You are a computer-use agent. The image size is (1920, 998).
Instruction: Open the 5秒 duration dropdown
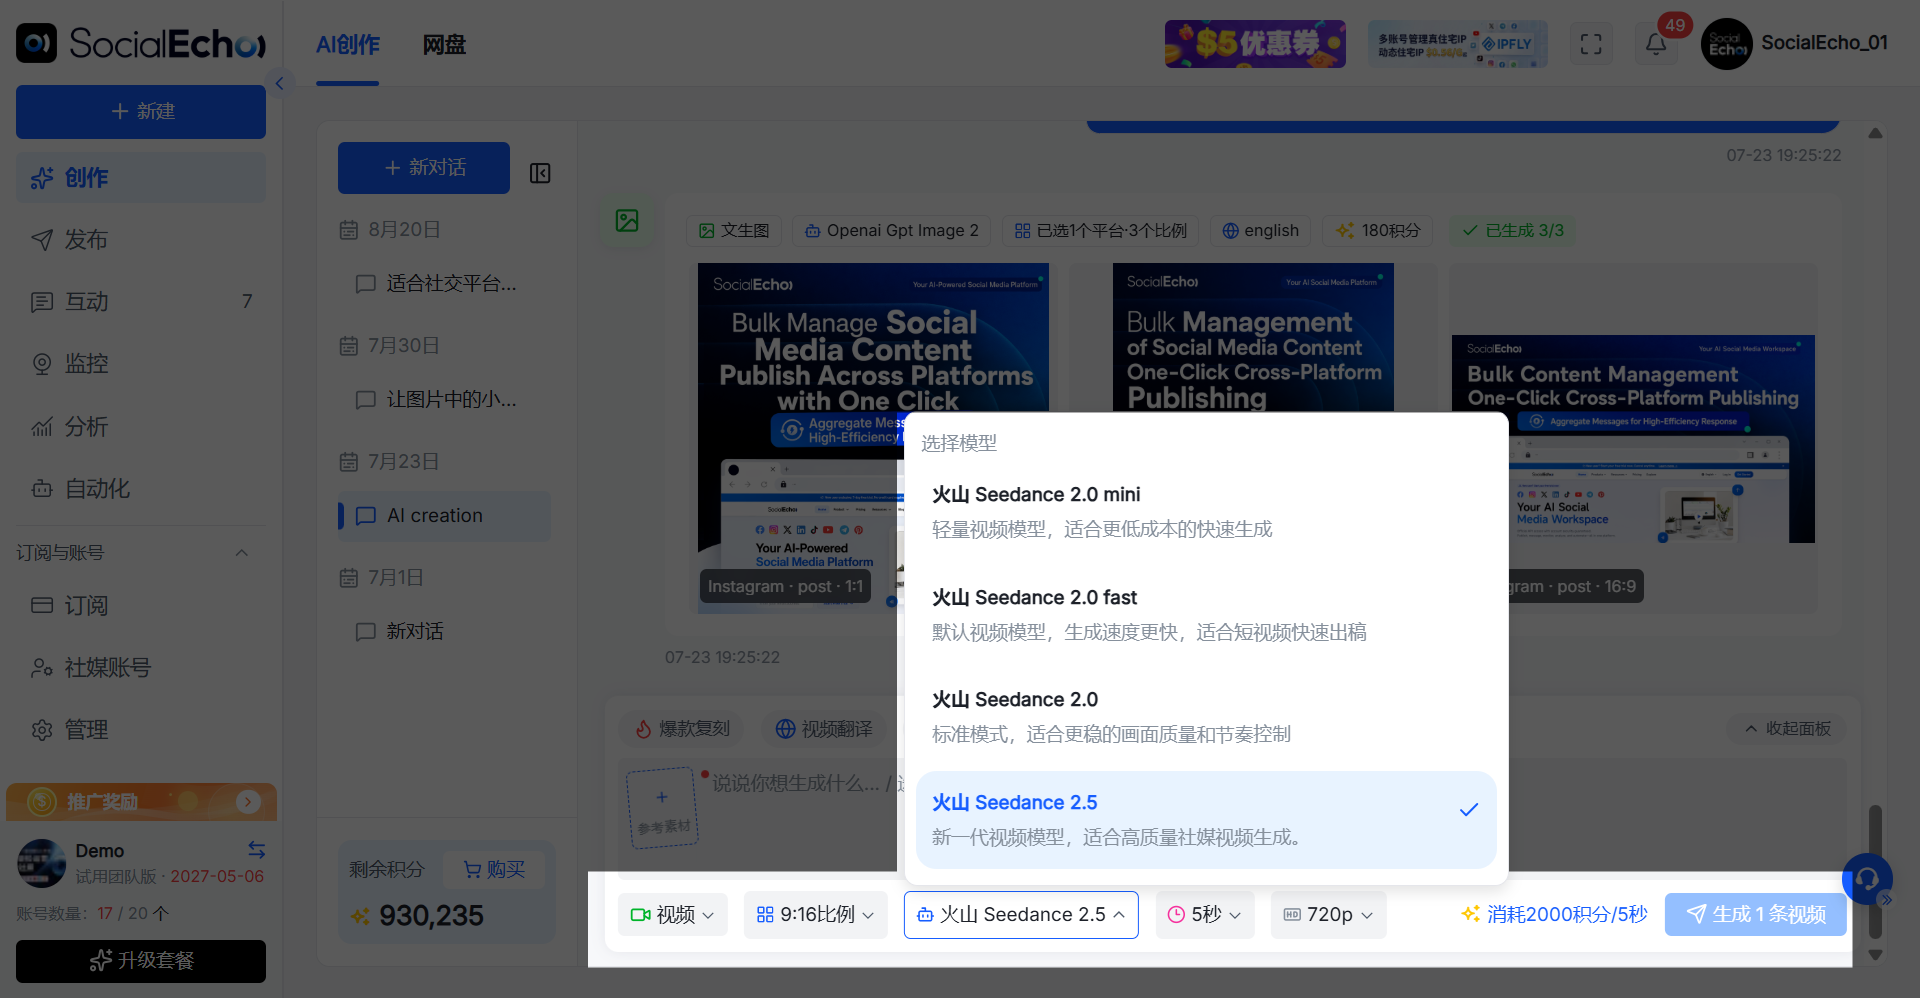tap(1205, 915)
